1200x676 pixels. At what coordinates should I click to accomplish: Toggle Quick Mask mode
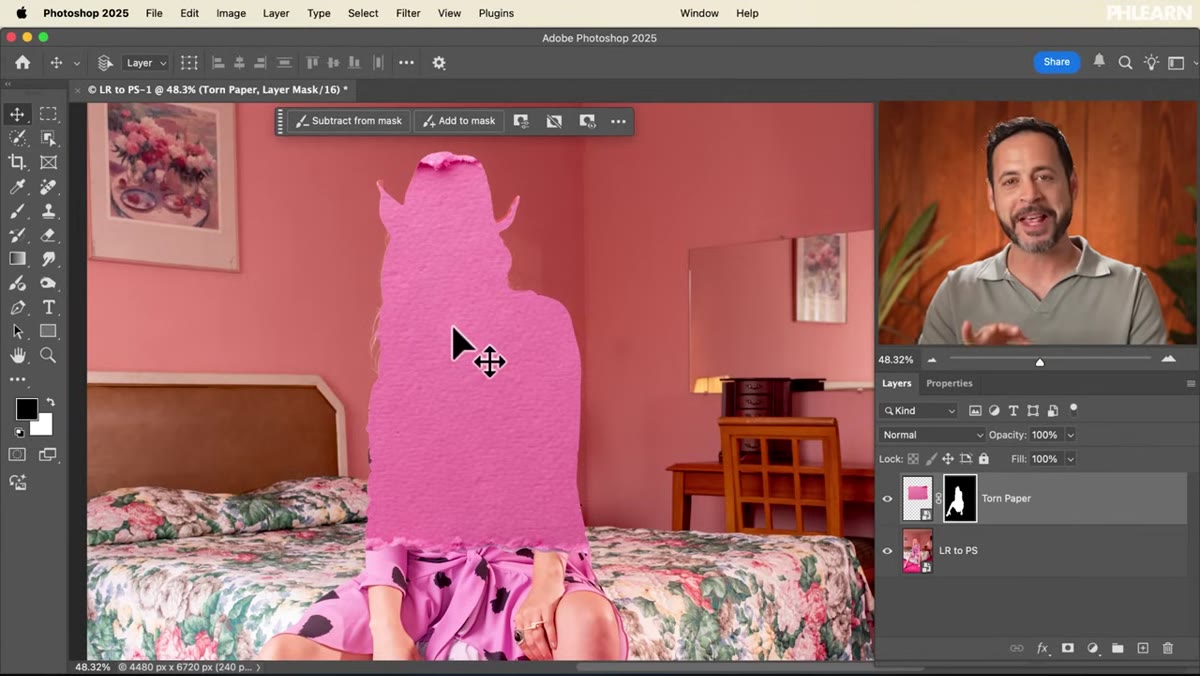[17, 455]
